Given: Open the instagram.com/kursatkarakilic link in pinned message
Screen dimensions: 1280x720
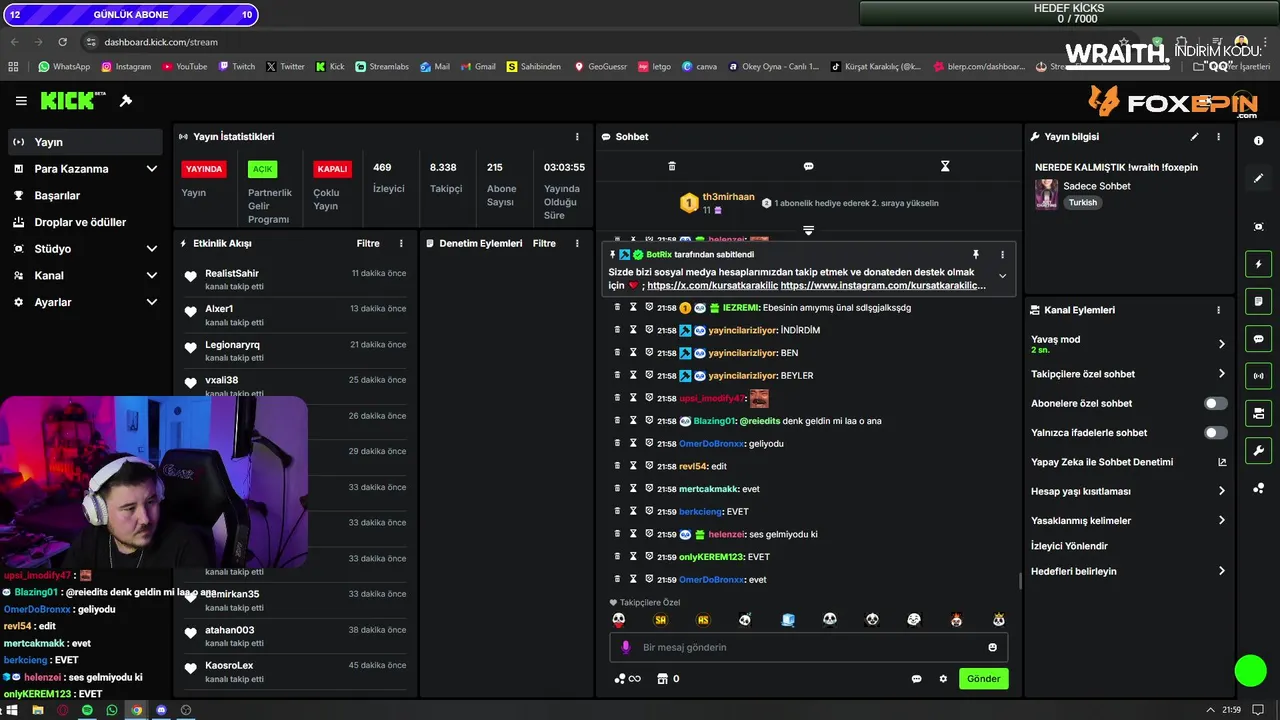Looking at the screenshot, I should click(x=883, y=286).
